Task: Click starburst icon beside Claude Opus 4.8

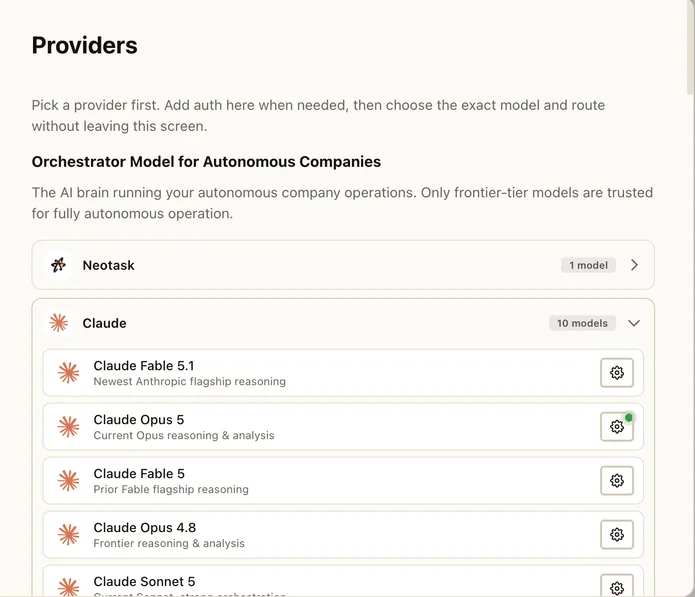Action: (68, 535)
